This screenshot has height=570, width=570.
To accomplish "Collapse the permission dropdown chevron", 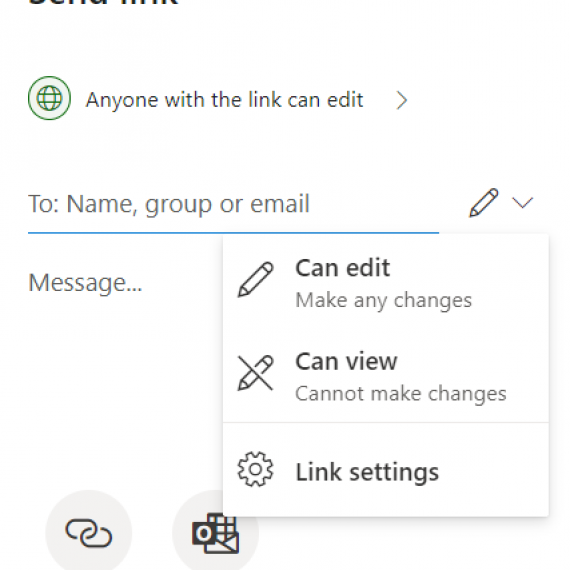I will click(522, 203).
